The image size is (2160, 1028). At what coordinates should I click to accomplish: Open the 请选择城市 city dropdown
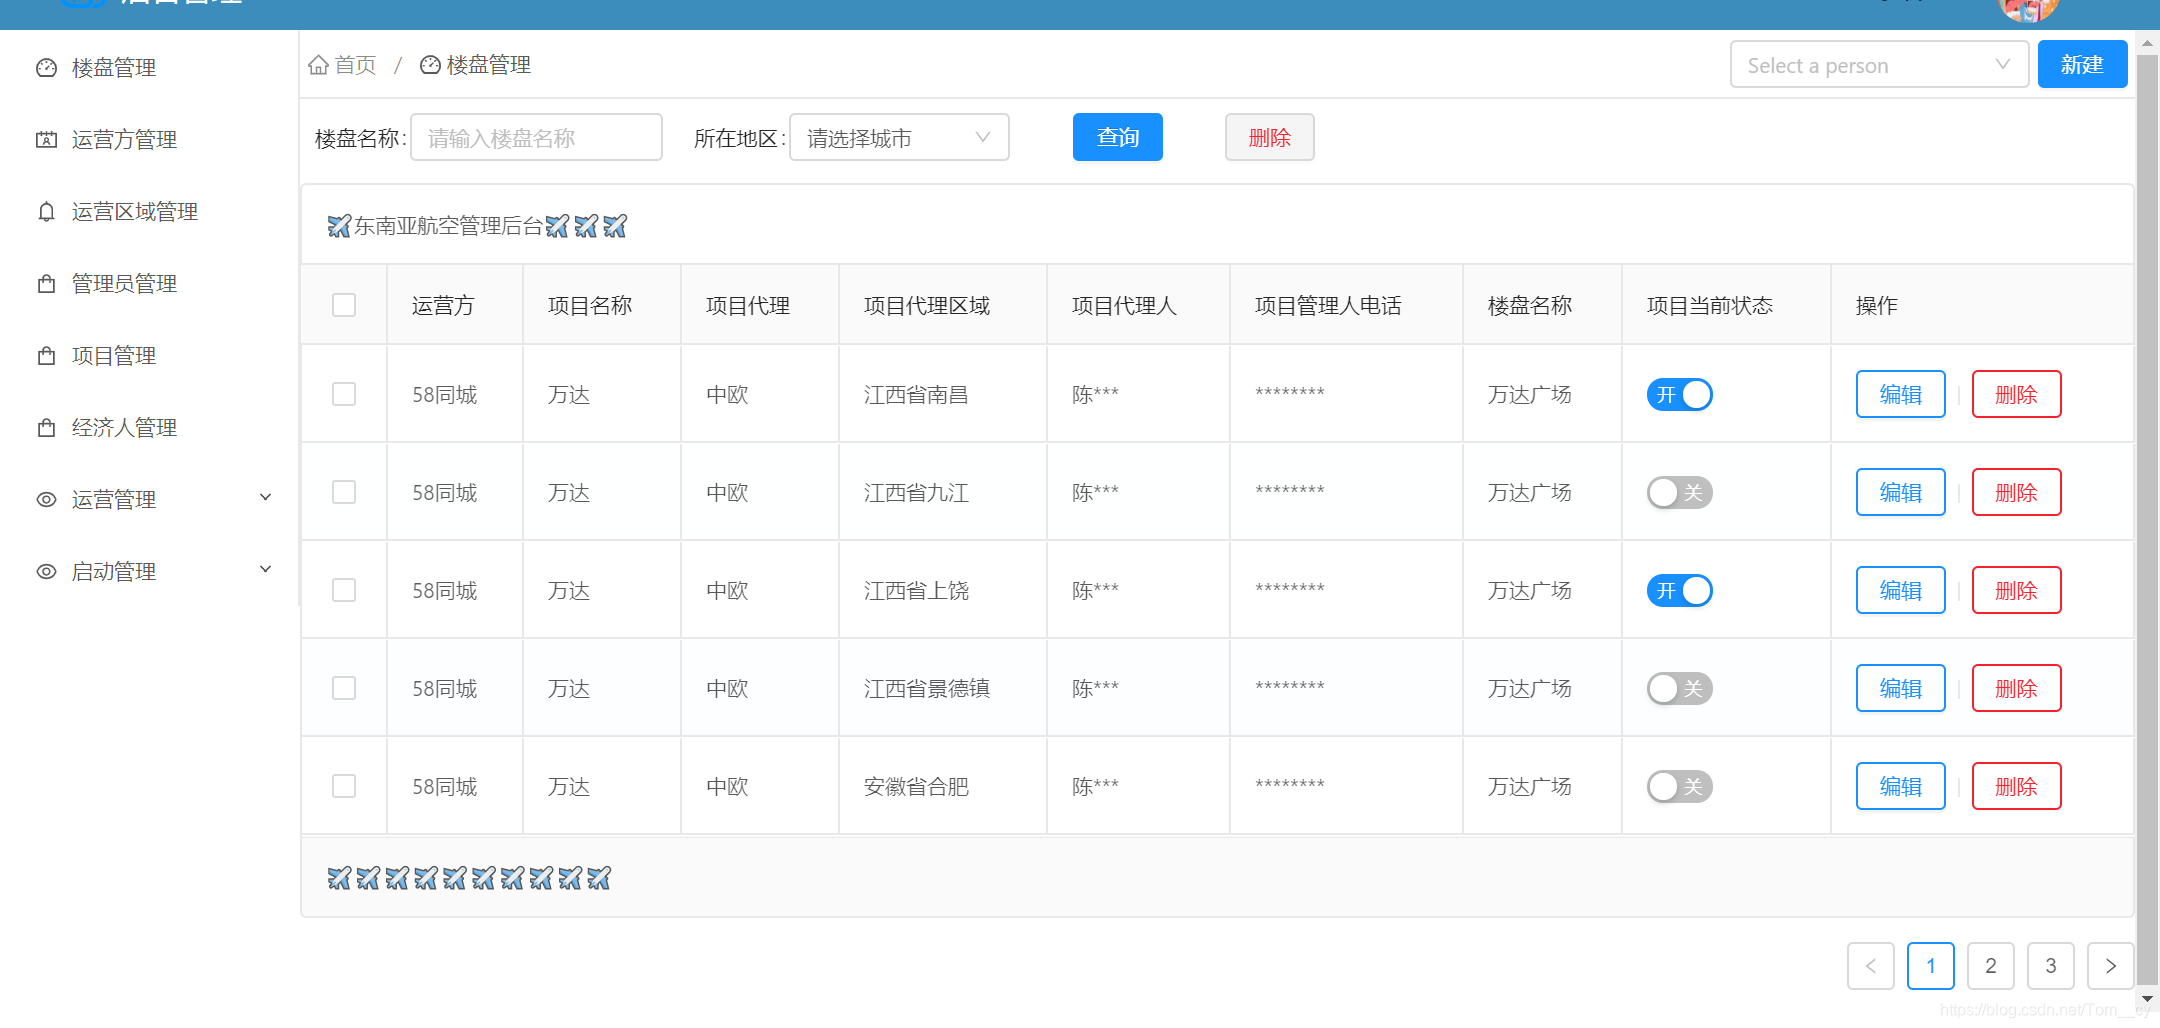pyautogui.click(x=897, y=137)
